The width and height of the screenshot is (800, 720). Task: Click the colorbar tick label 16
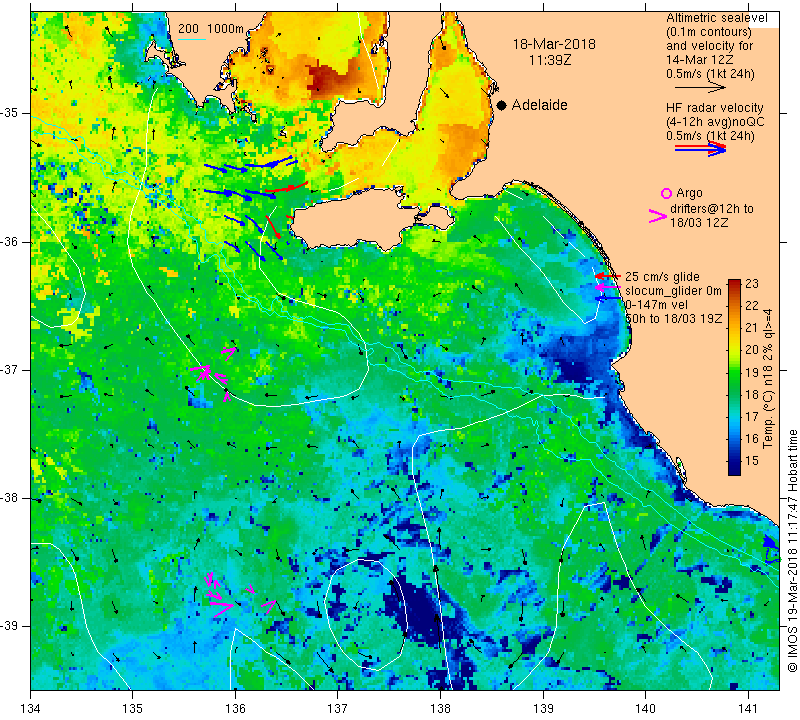click(752, 439)
